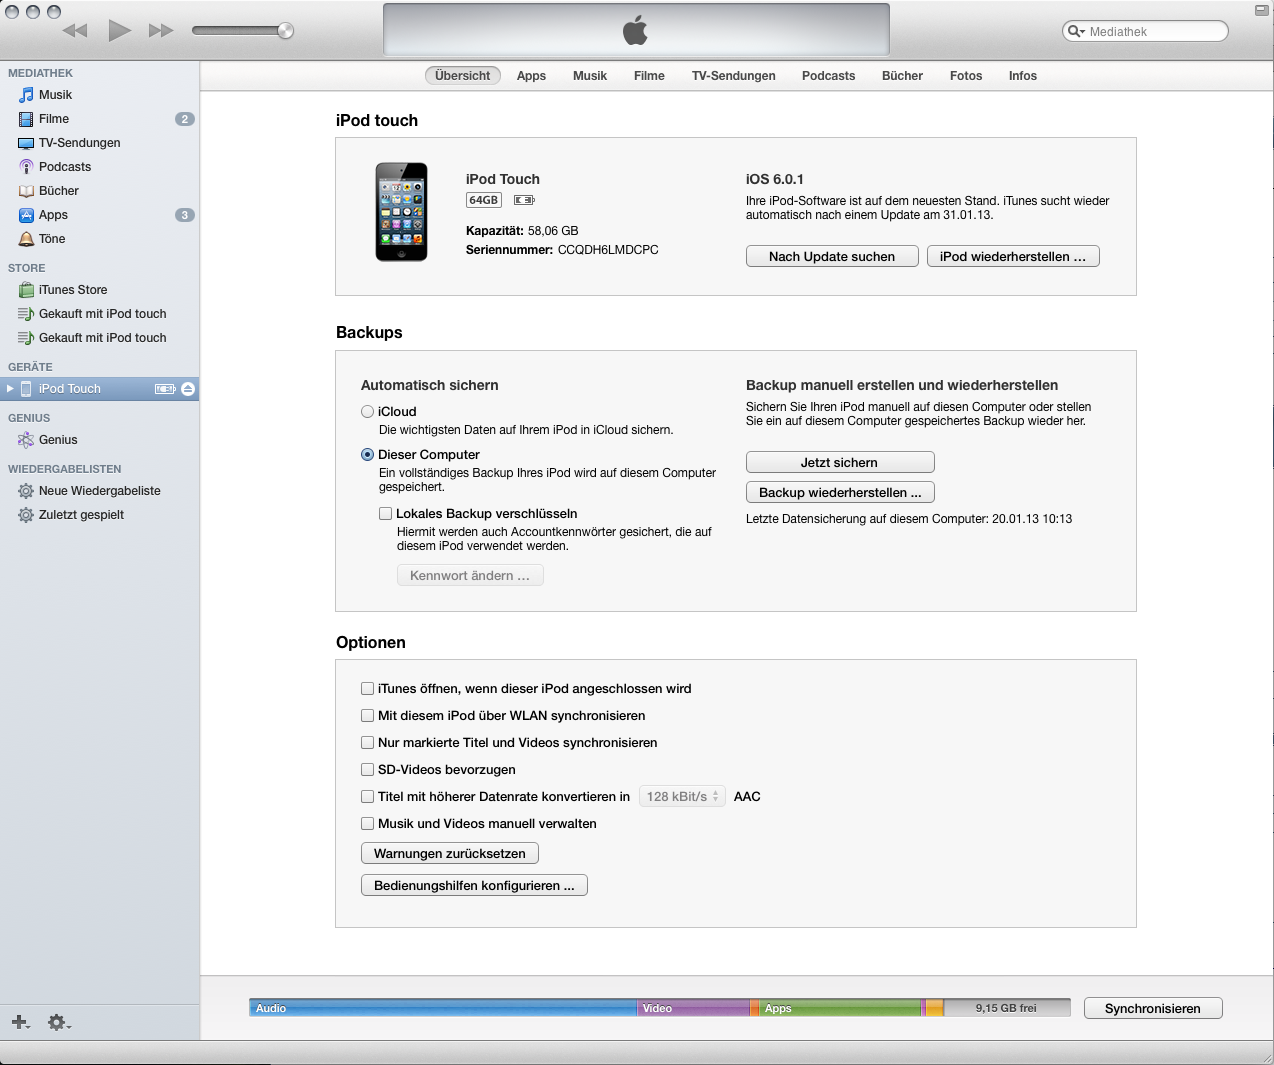The height and width of the screenshot is (1065, 1274).
Task: Click Bedienungshilfen konfigurieren button
Action: tap(474, 885)
